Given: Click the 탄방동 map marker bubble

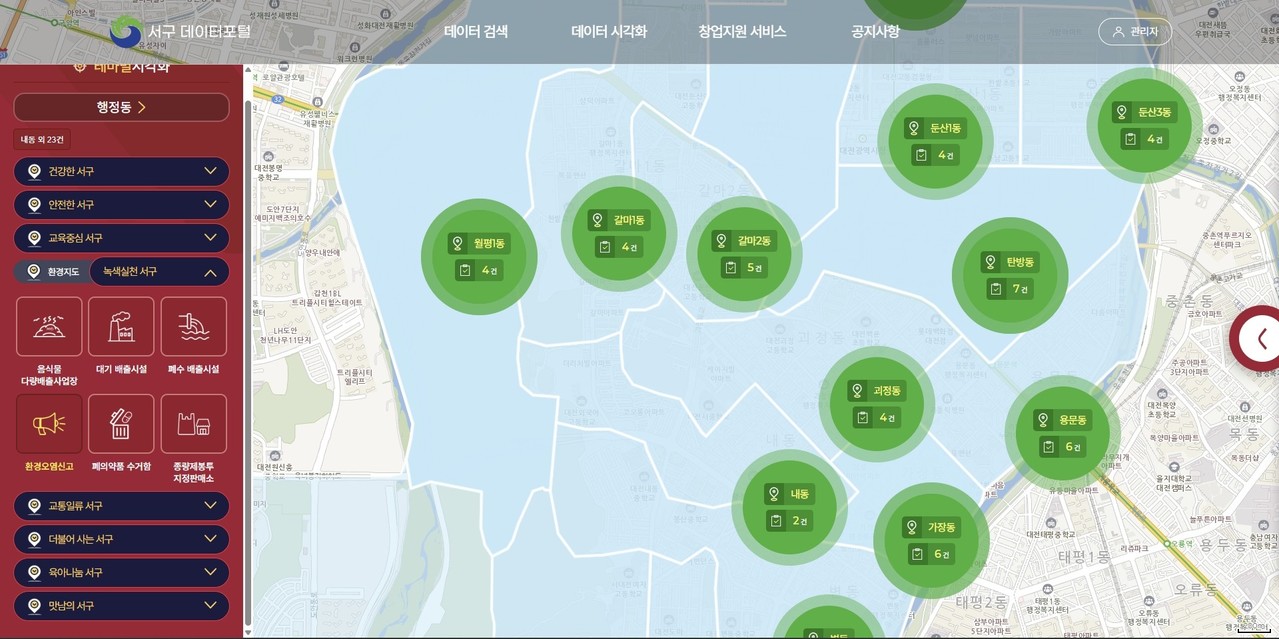Looking at the screenshot, I should click(1010, 275).
